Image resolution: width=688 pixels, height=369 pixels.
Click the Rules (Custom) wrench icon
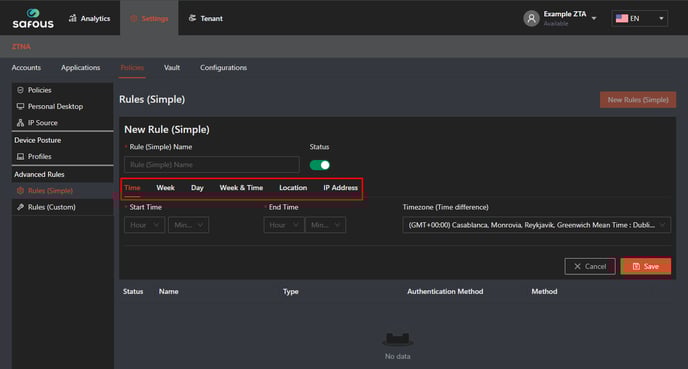tap(20, 207)
